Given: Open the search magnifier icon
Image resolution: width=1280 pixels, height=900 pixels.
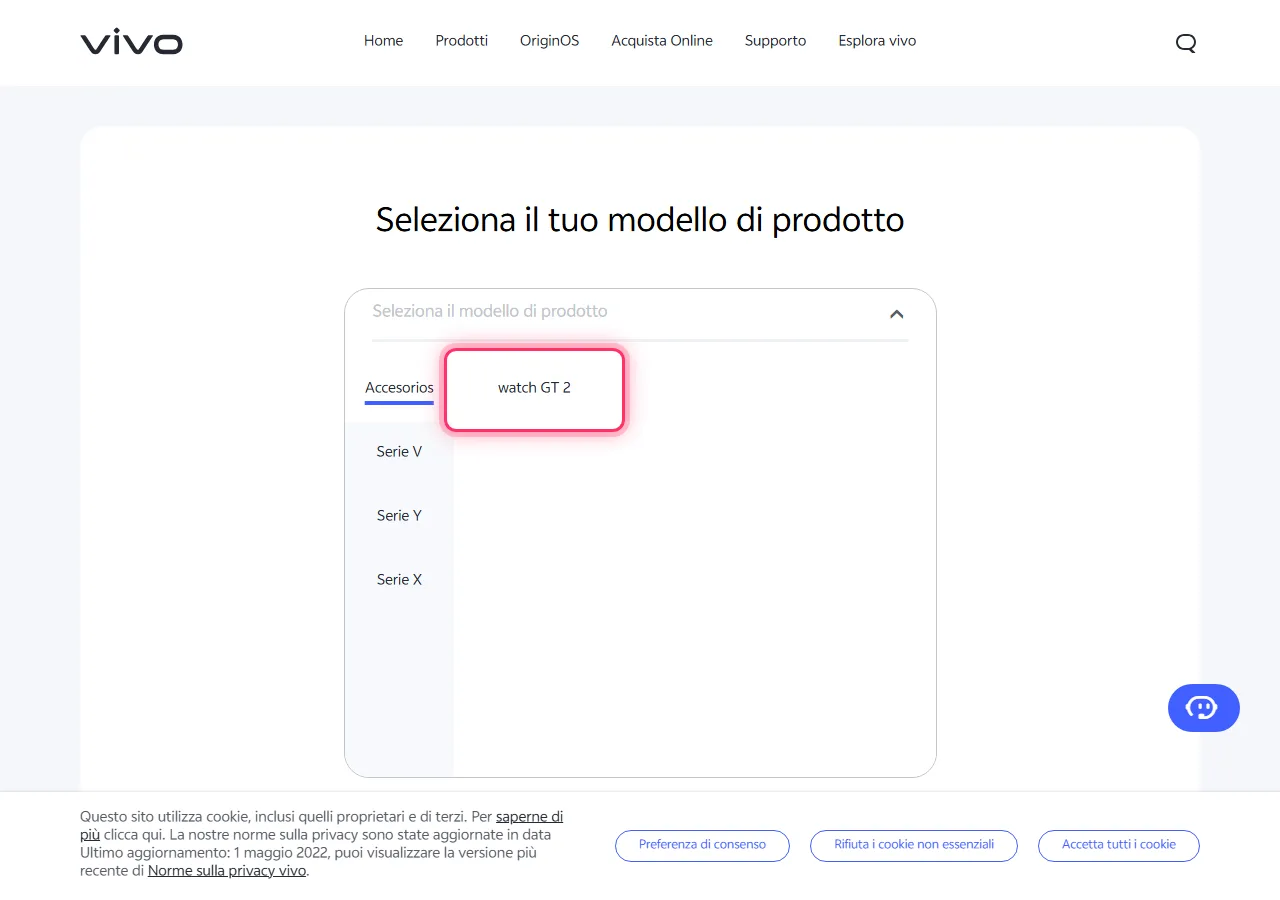Looking at the screenshot, I should 1186,42.
